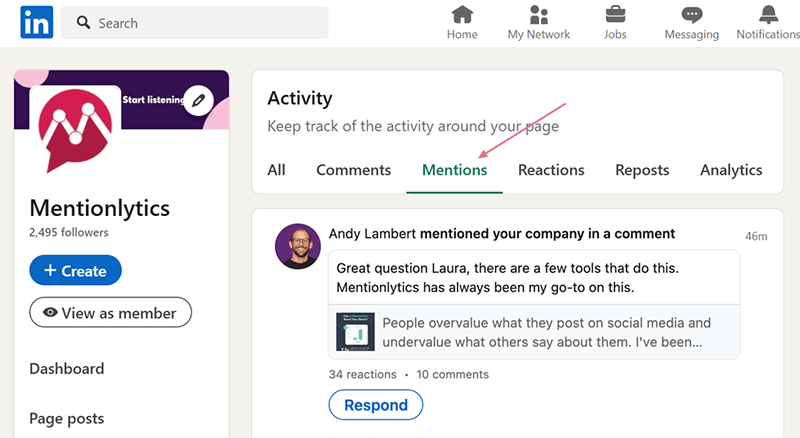Click the pencil edit cover icon
This screenshot has width=800, height=438.
click(x=198, y=101)
